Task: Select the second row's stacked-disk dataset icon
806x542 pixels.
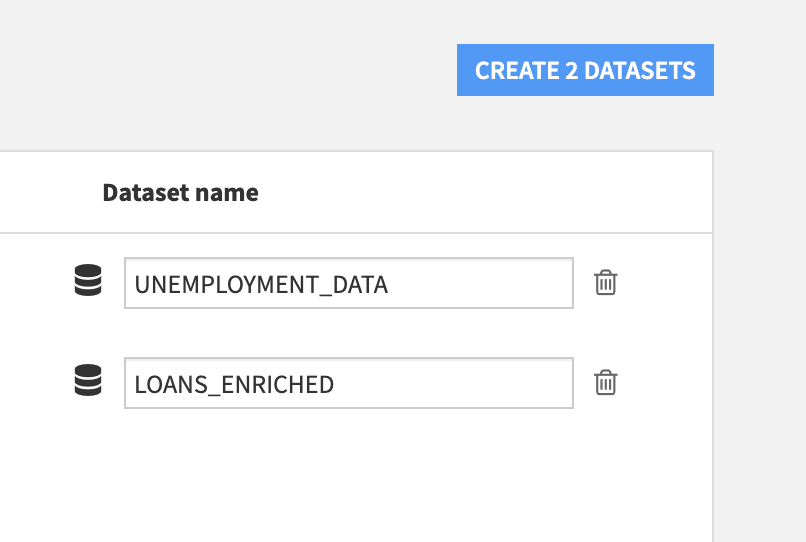Action: click(x=89, y=381)
